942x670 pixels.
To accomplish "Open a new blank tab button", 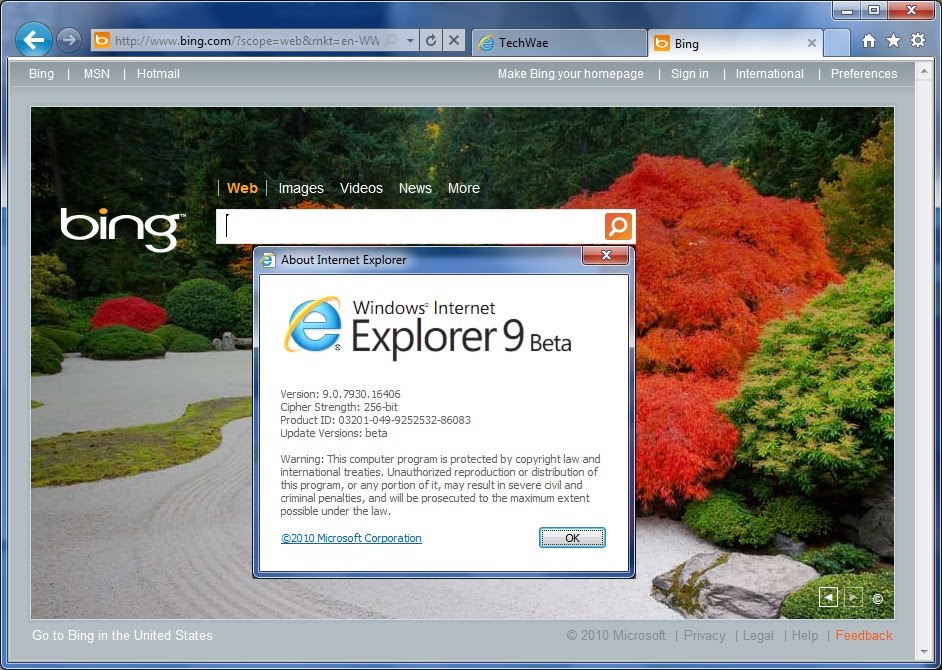I will tap(836, 43).
